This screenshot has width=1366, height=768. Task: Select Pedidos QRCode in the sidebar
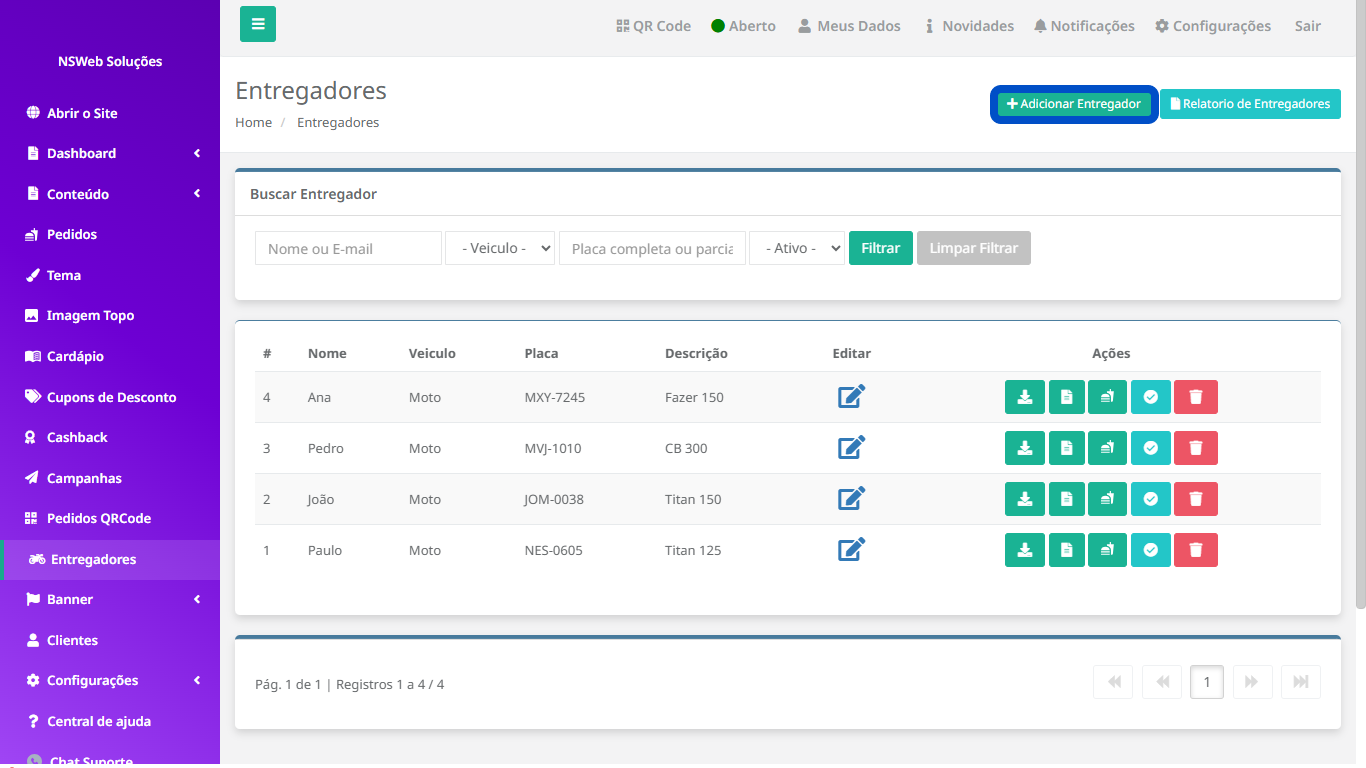[x=110, y=518]
